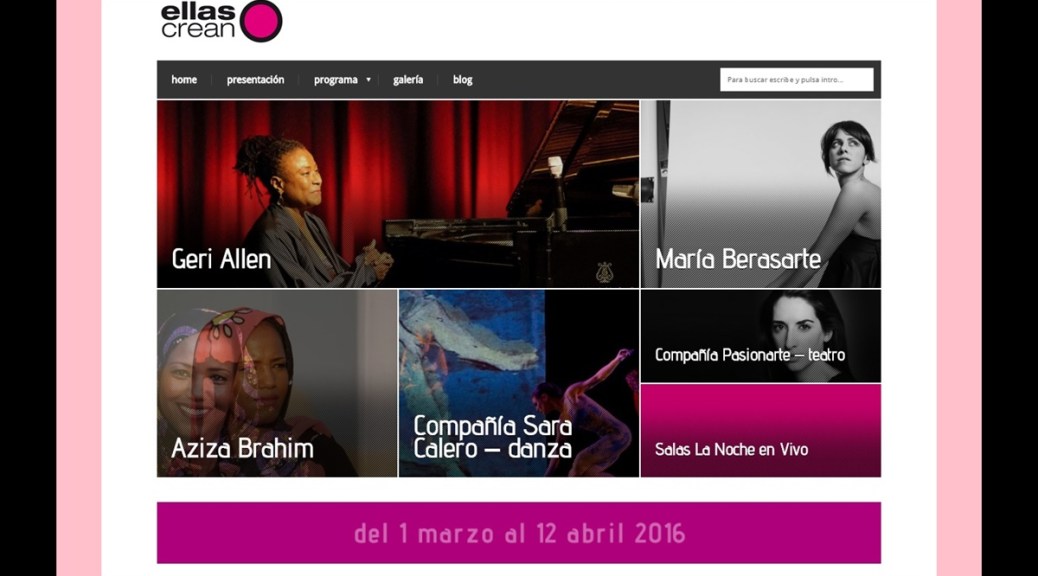Click the search input field
Image resolution: width=1038 pixels, height=576 pixels.
pos(796,79)
